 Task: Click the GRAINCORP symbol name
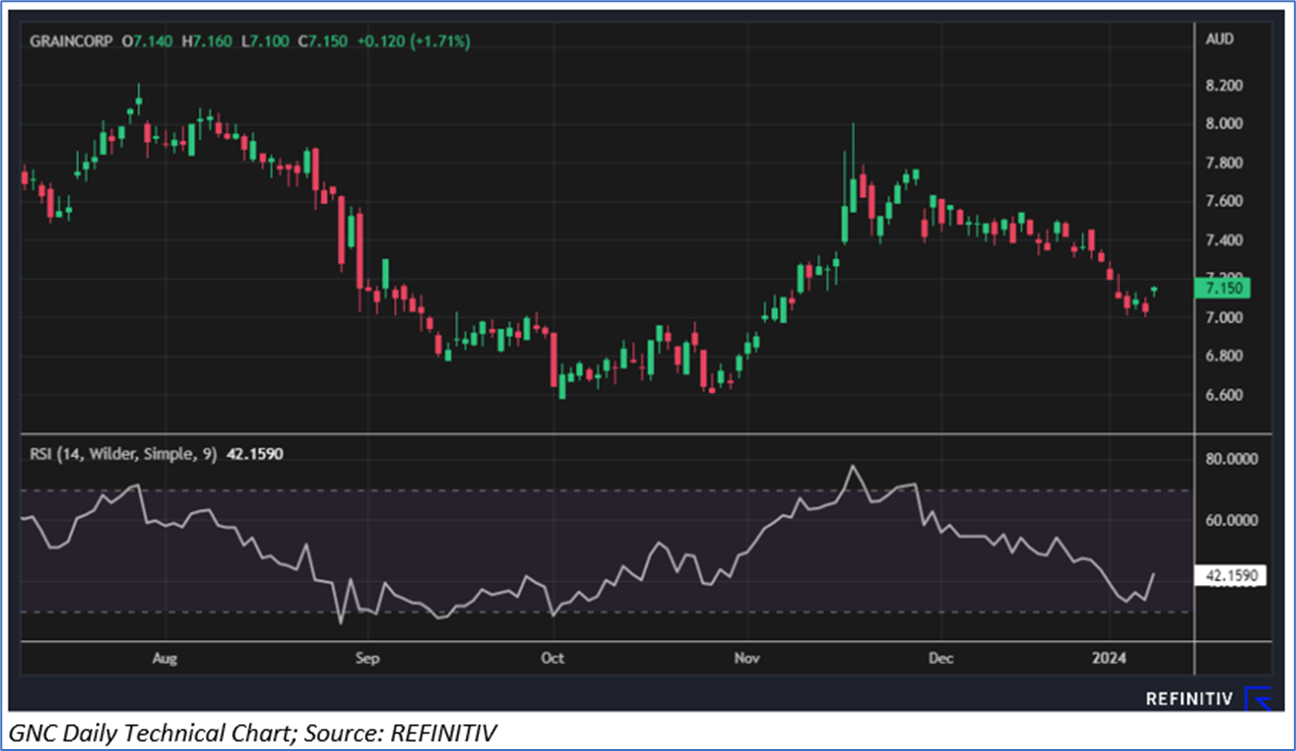click(70, 41)
